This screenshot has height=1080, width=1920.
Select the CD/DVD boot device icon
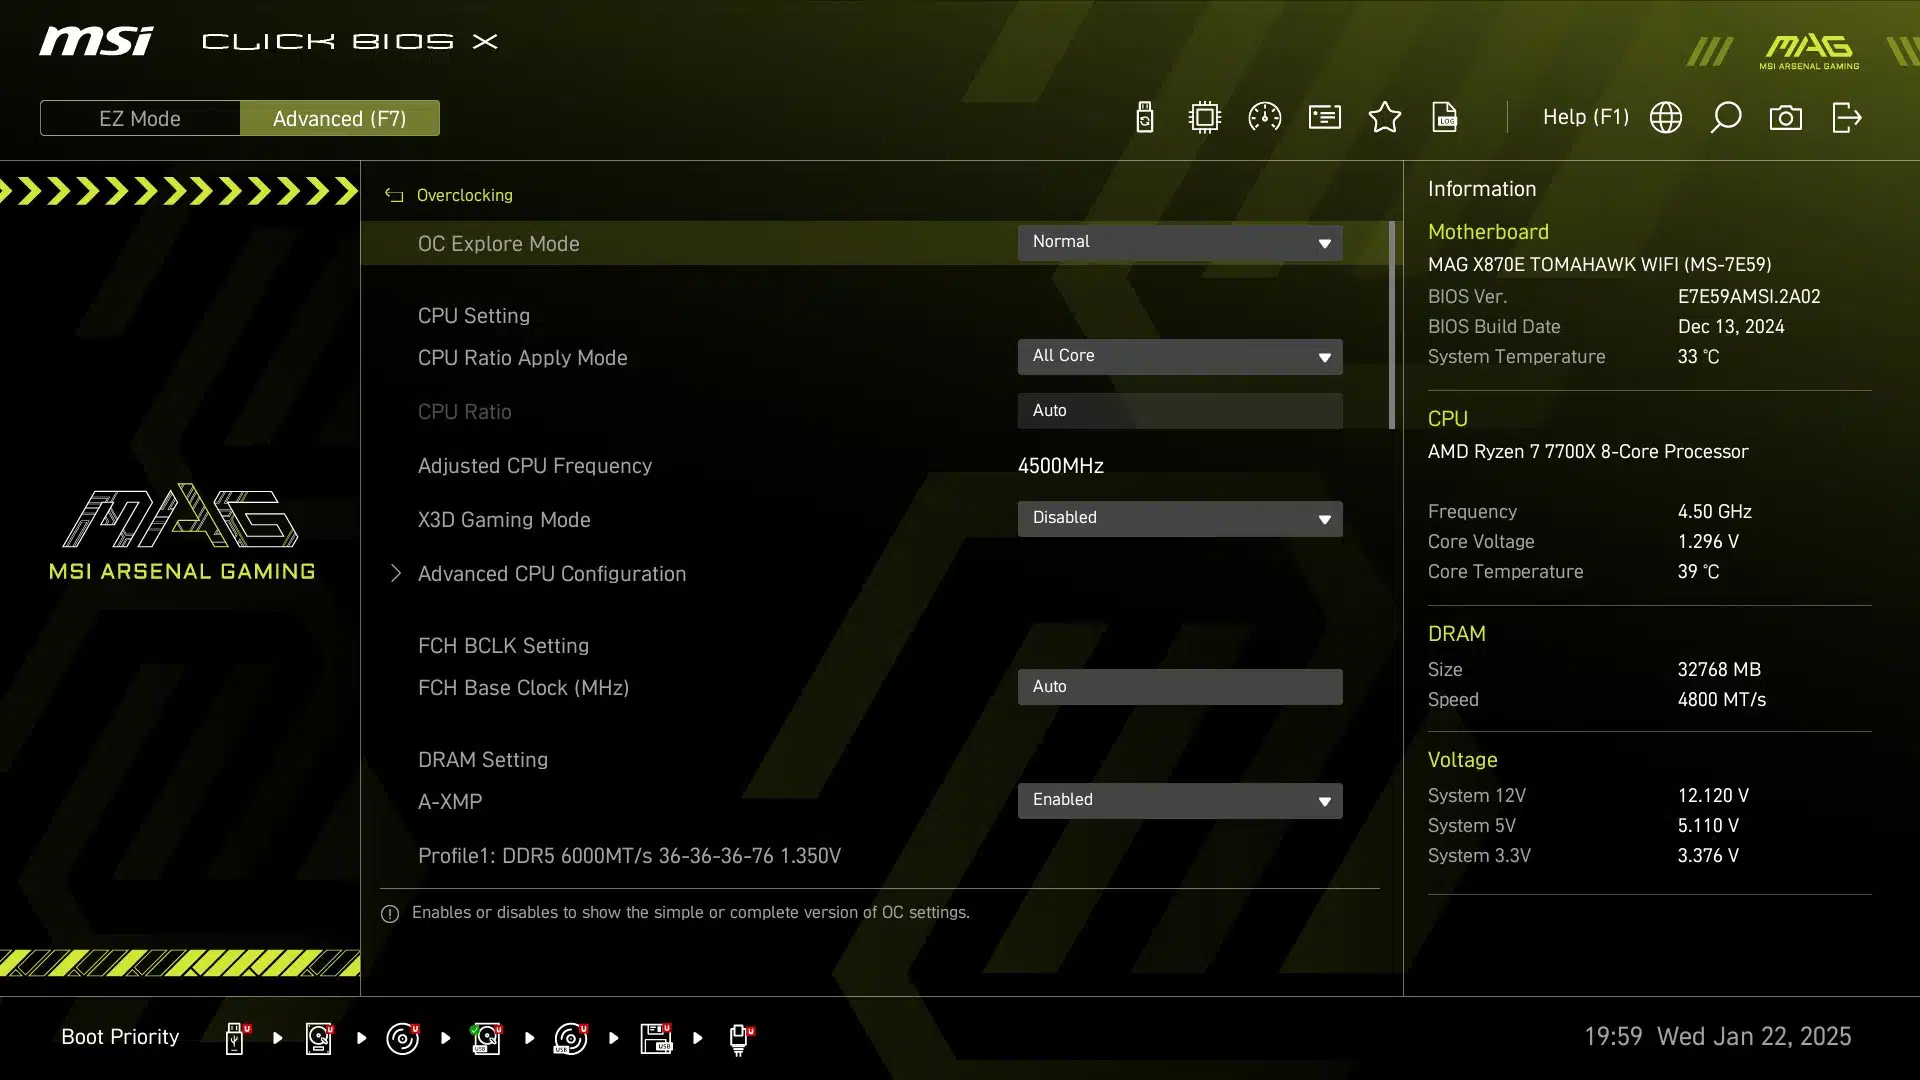pos(403,1038)
